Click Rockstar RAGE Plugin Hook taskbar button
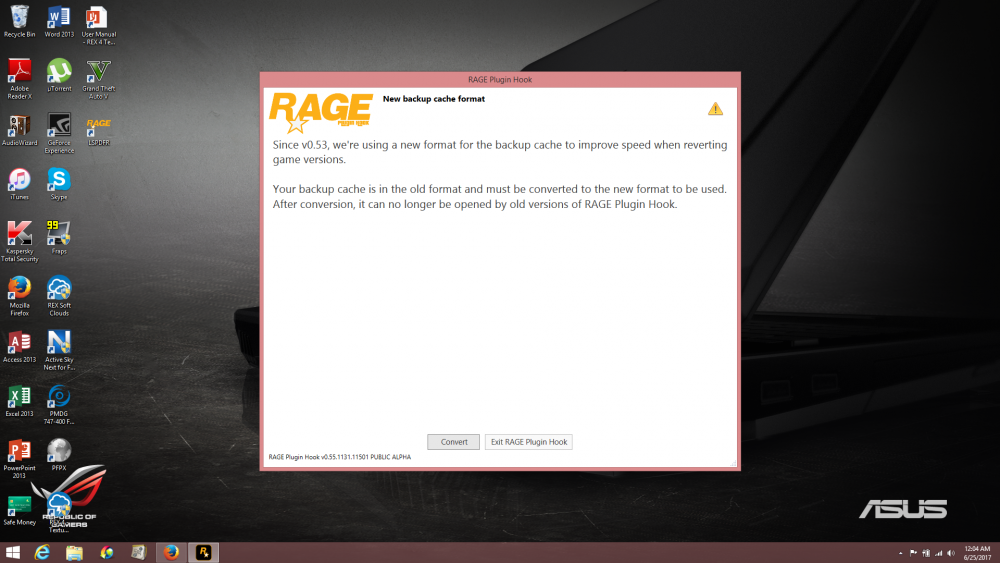 point(203,552)
